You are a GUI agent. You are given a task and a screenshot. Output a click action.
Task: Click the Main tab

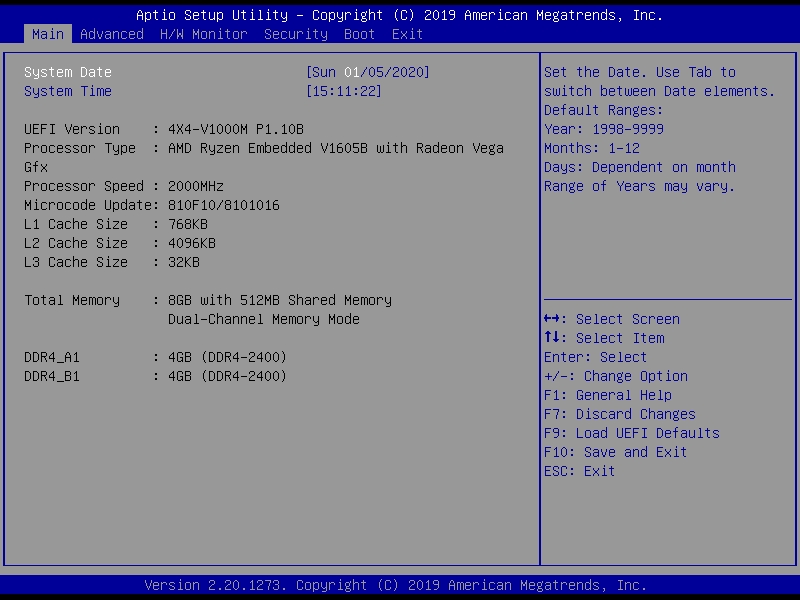tap(48, 34)
